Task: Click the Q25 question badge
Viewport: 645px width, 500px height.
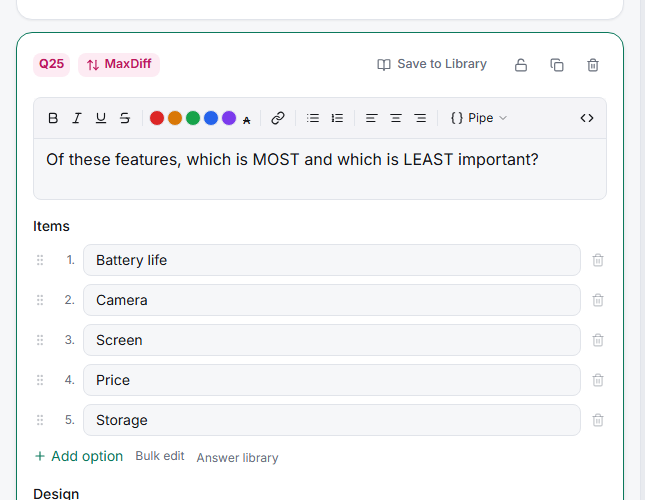Action: pyautogui.click(x=51, y=65)
